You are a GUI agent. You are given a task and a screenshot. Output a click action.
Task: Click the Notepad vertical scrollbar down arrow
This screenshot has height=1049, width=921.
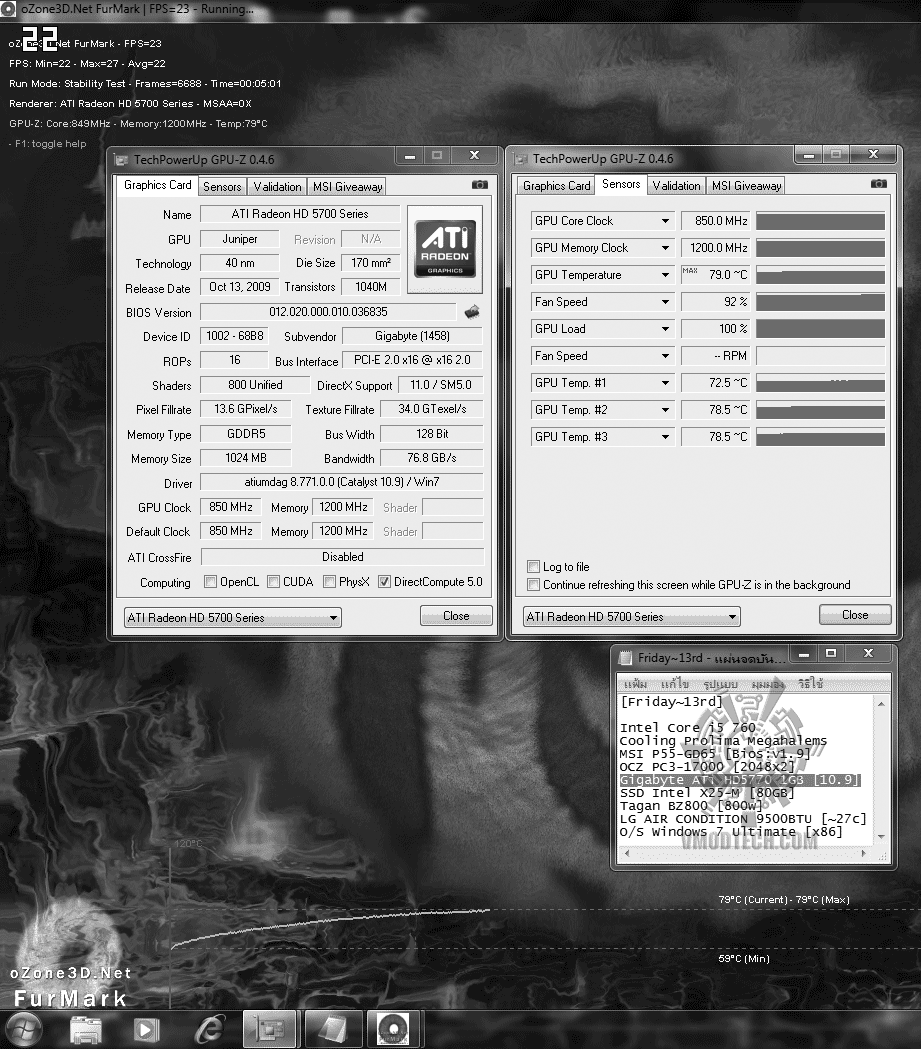(x=882, y=836)
